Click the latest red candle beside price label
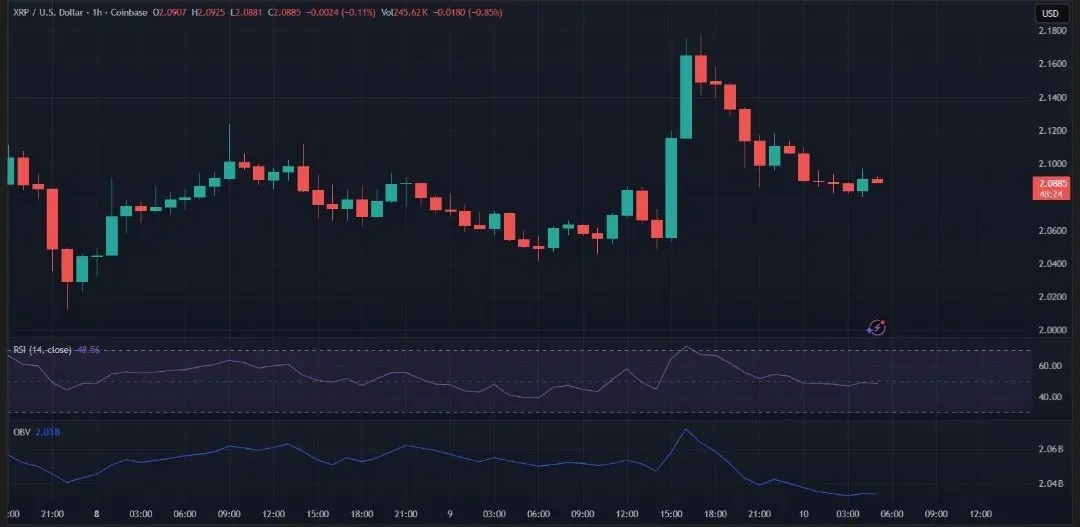Image resolution: width=1080 pixels, height=527 pixels. coord(877,181)
